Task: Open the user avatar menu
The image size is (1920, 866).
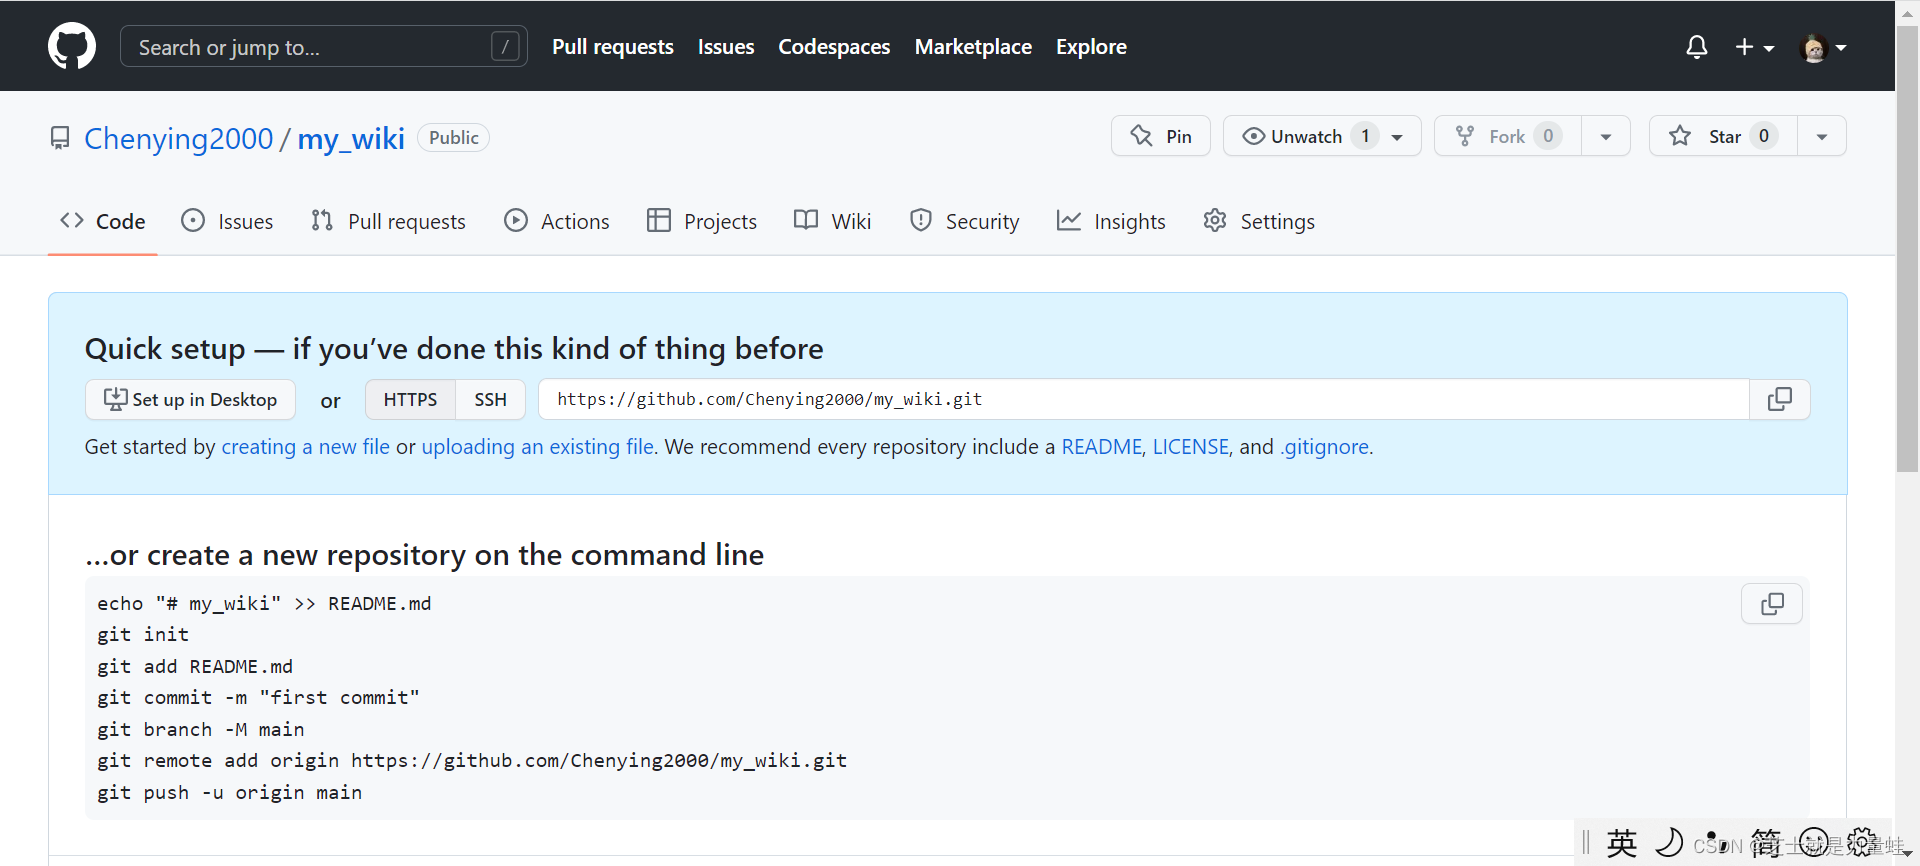Action: (1823, 47)
